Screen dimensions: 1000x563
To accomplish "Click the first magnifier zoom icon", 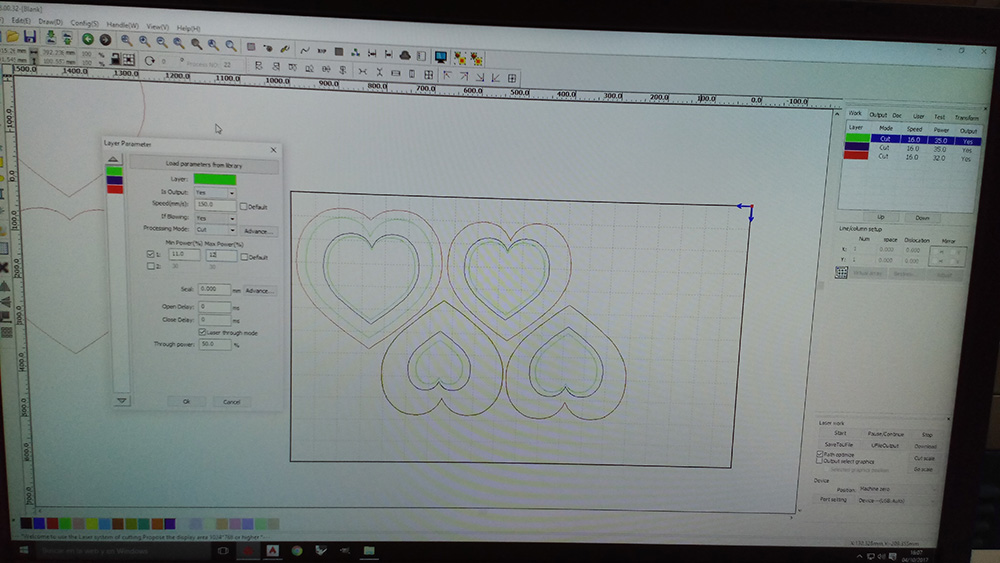I will coord(126,41).
